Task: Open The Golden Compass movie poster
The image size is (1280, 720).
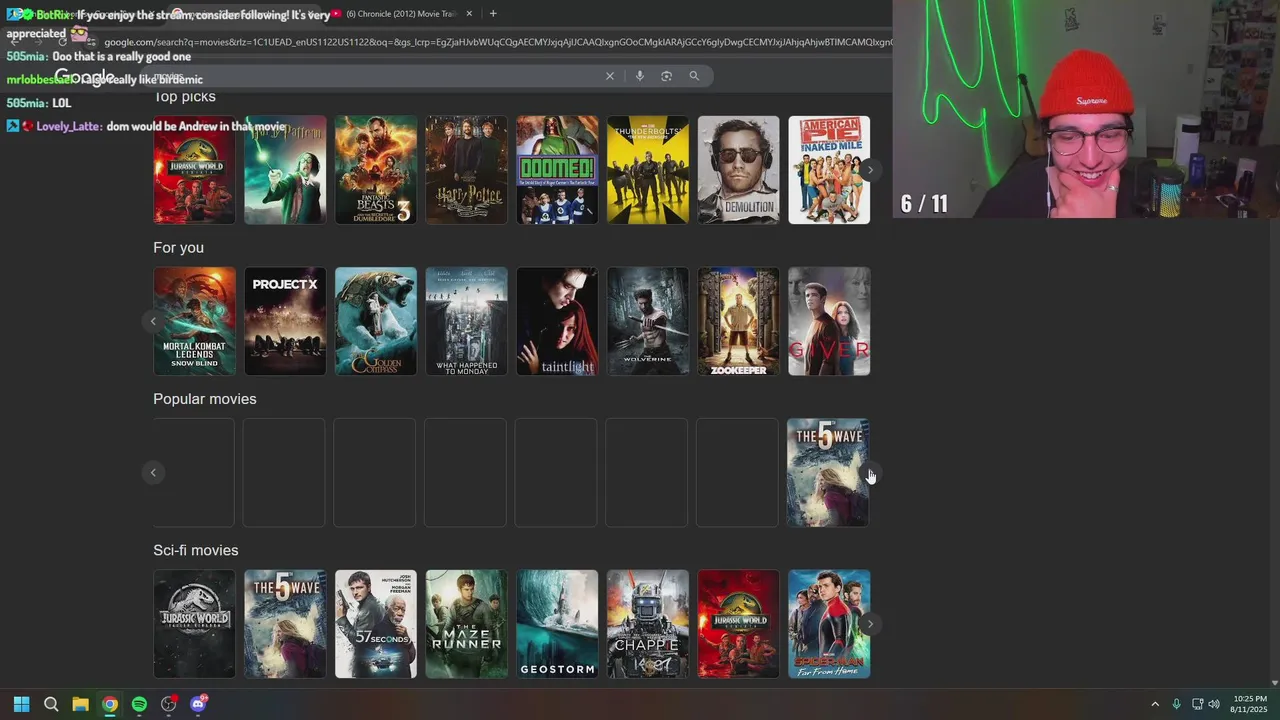Action: pyautogui.click(x=376, y=321)
